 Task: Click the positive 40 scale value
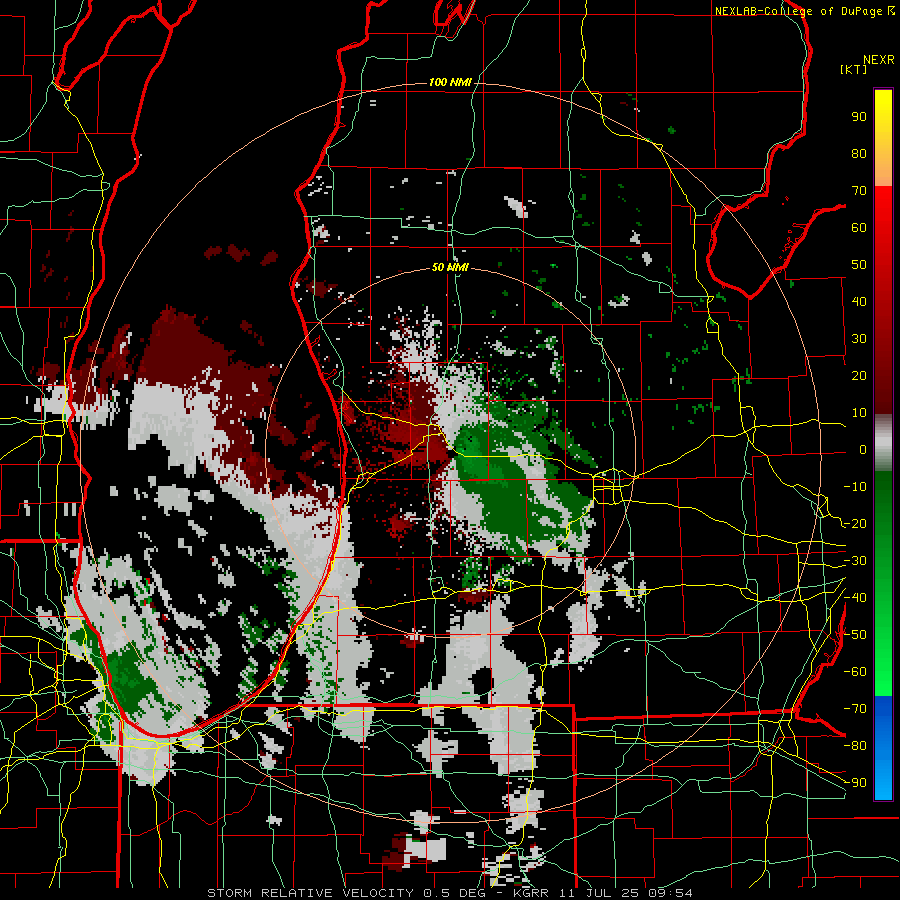click(859, 302)
